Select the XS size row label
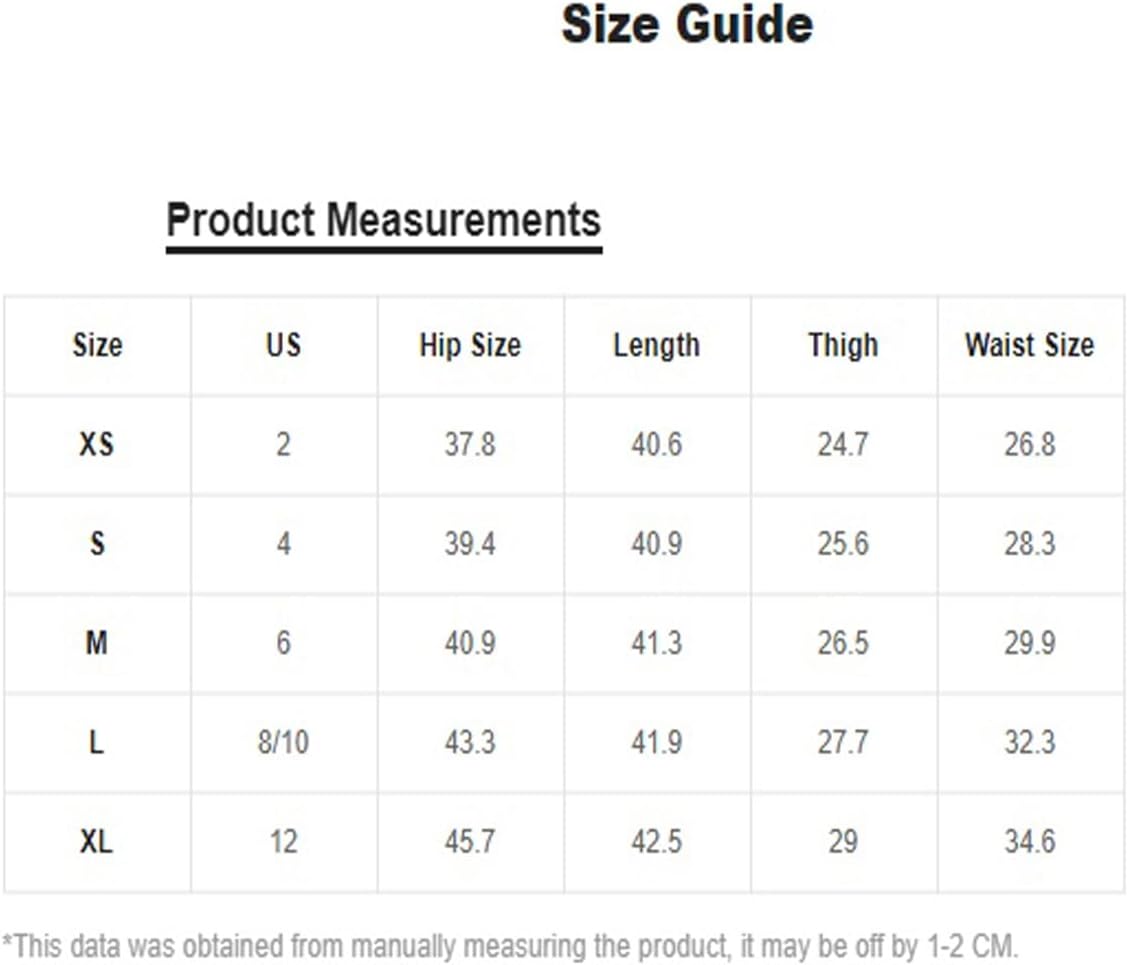Image resolution: width=1128 pixels, height=965 pixels. coord(96,445)
